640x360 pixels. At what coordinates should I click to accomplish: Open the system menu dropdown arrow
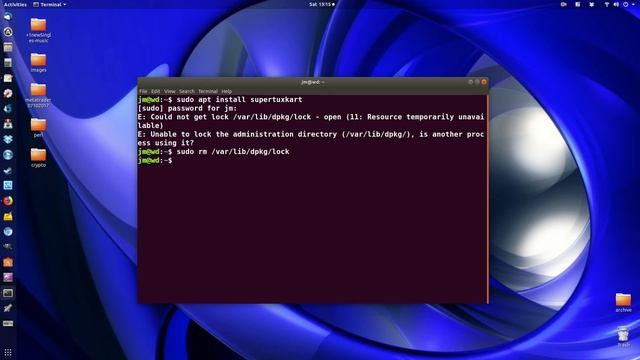(x=632, y=4)
